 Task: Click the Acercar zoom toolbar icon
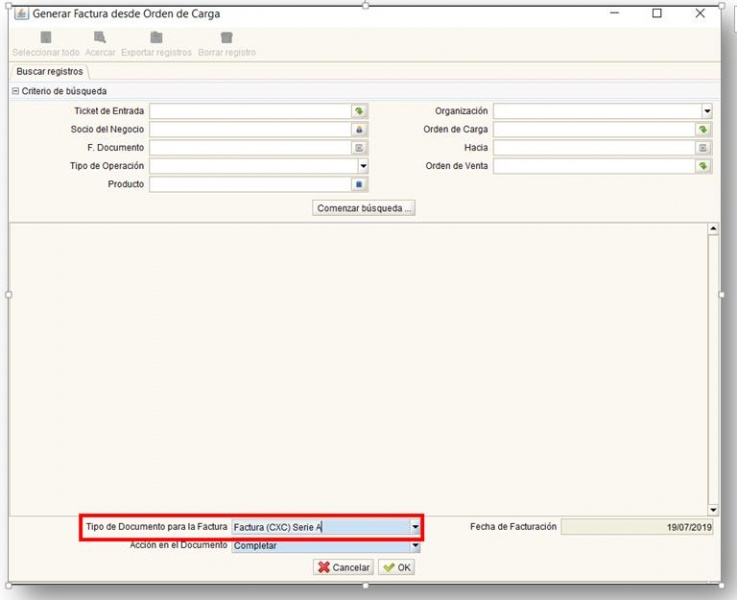[x=100, y=38]
